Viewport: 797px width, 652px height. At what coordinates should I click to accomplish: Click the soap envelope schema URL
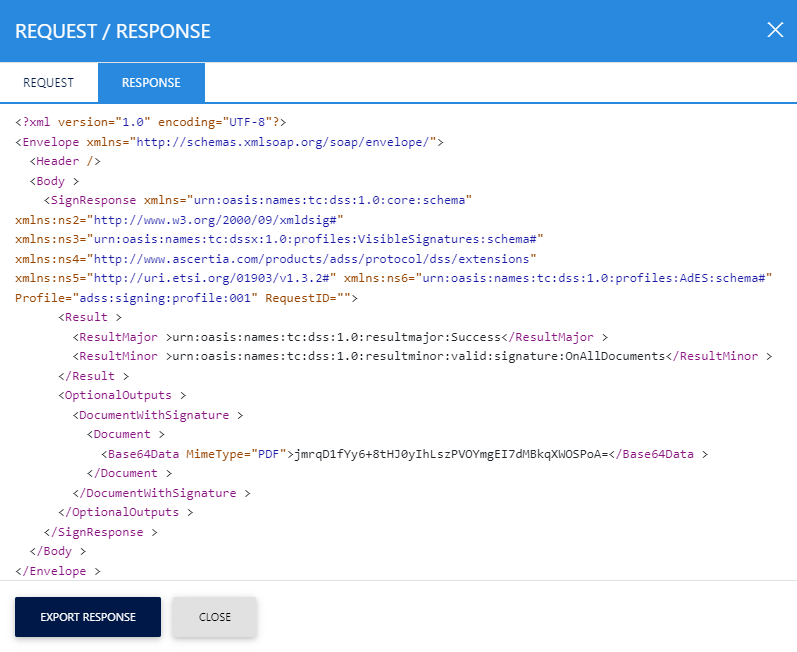[285, 142]
